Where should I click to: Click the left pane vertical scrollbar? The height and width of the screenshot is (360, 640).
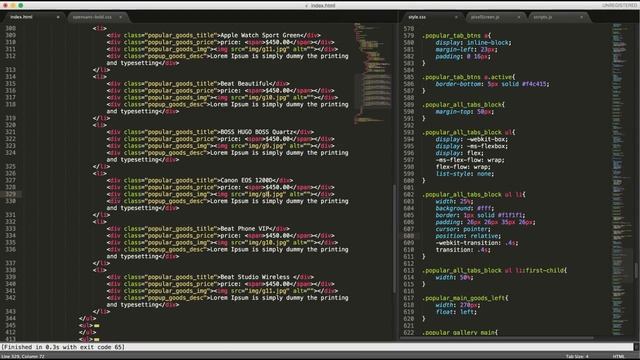point(394,239)
